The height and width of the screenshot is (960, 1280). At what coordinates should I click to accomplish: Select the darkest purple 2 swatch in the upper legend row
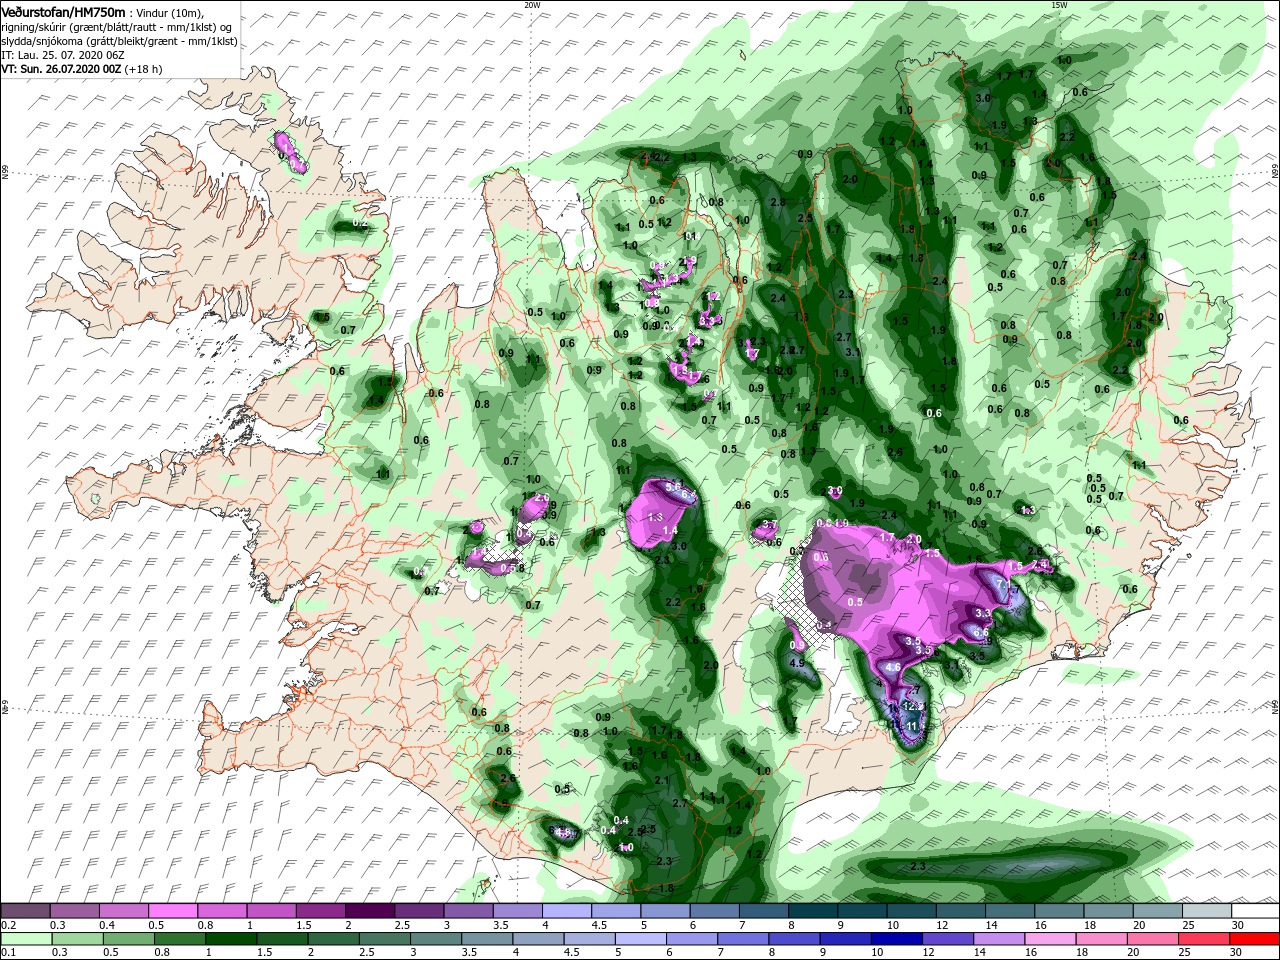369,911
